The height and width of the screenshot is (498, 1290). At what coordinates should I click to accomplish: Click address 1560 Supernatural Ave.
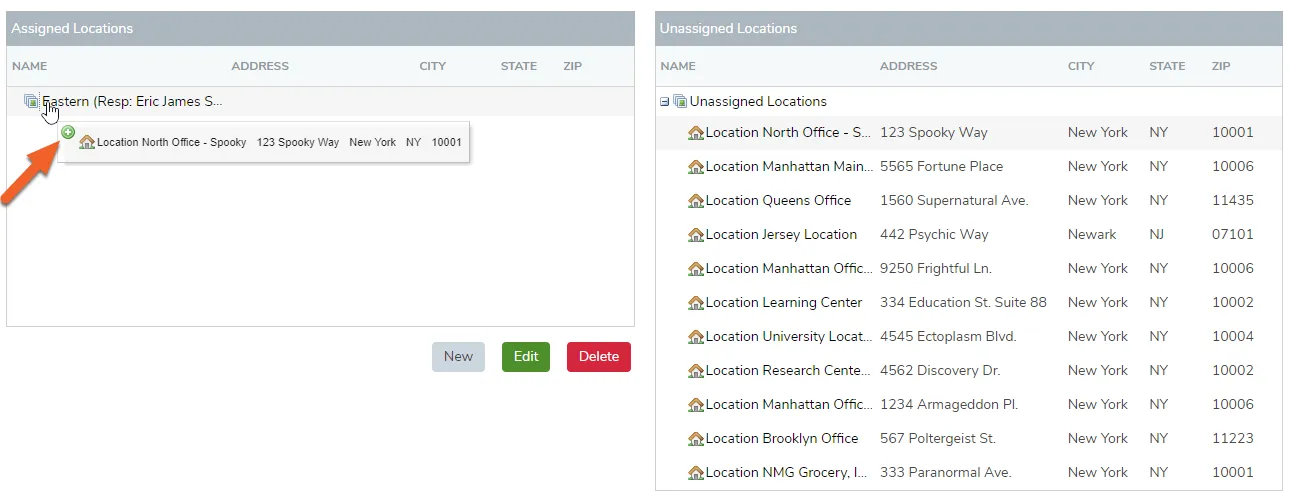click(x=954, y=201)
